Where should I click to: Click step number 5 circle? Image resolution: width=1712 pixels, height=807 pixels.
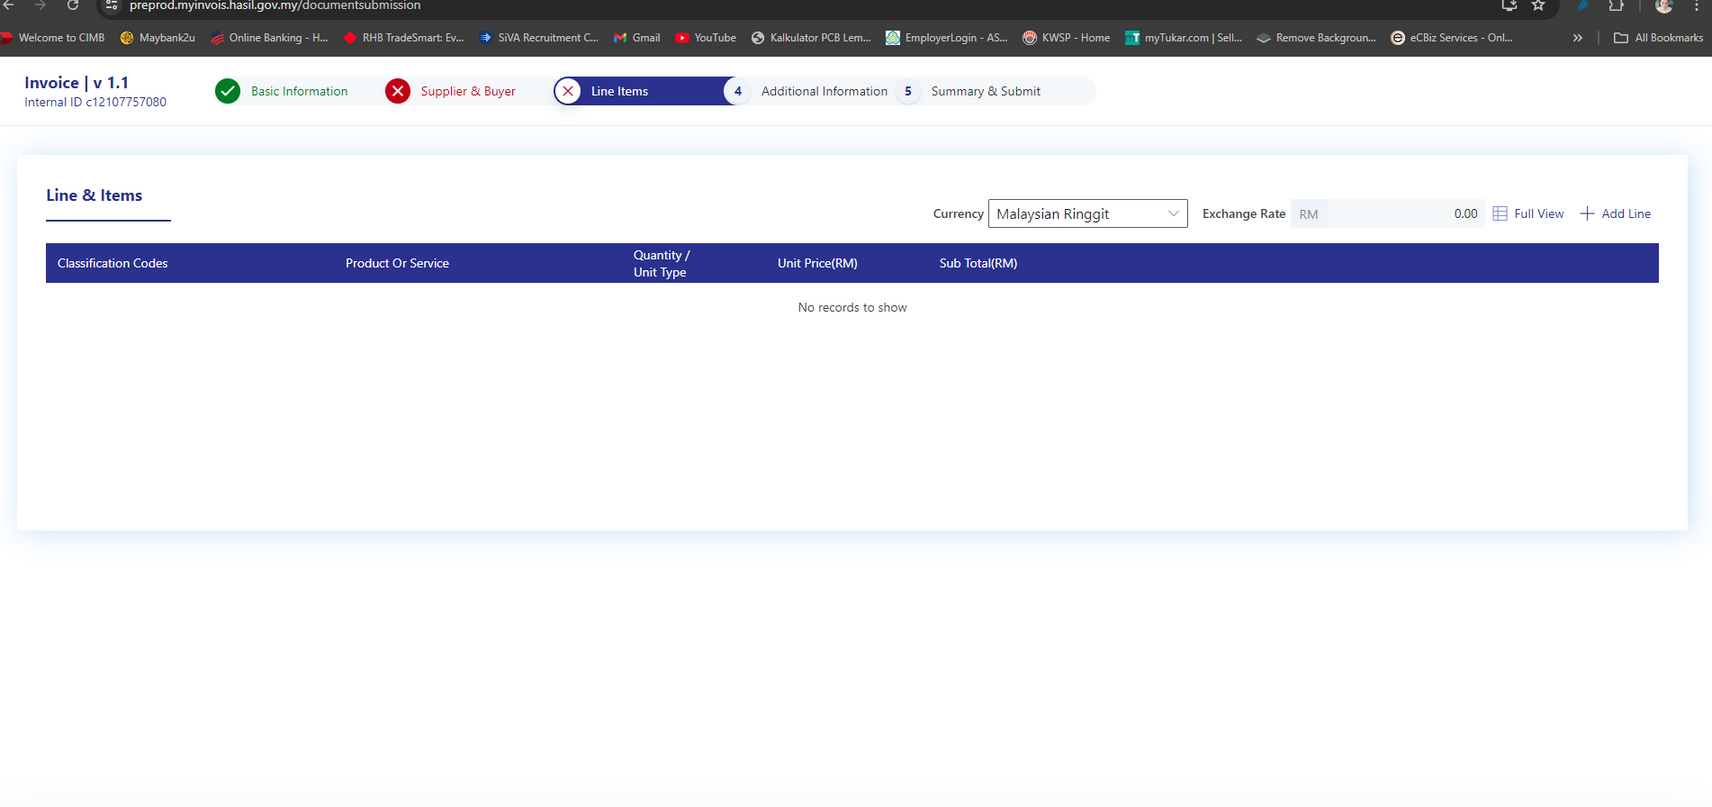pyautogui.click(x=908, y=91)
